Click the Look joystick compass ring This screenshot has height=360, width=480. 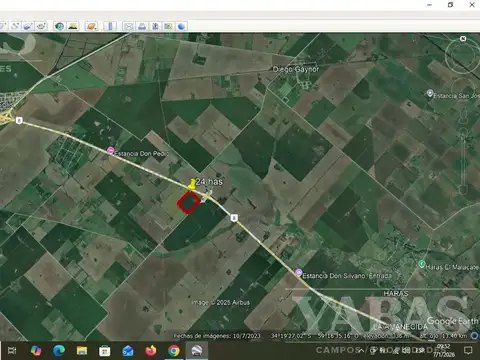[463, 56]
